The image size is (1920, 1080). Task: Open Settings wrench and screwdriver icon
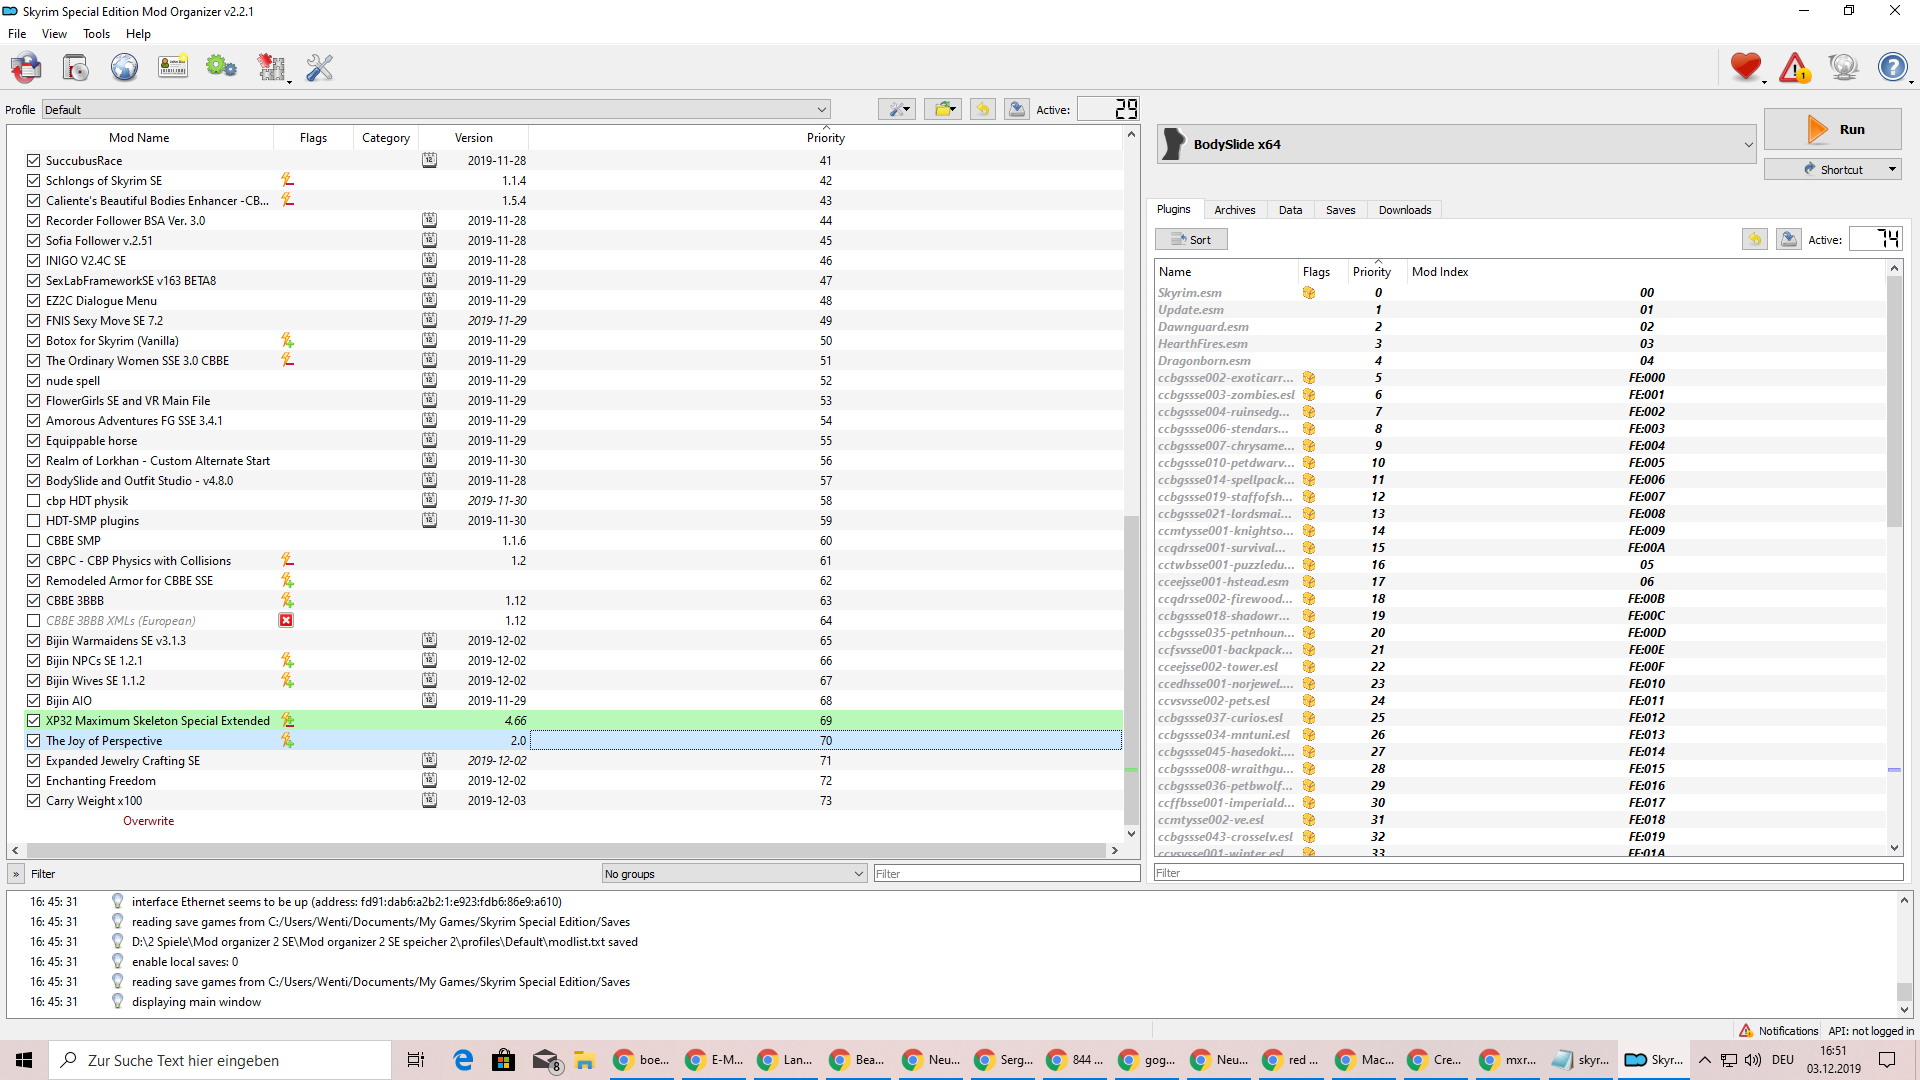(319, 68)
